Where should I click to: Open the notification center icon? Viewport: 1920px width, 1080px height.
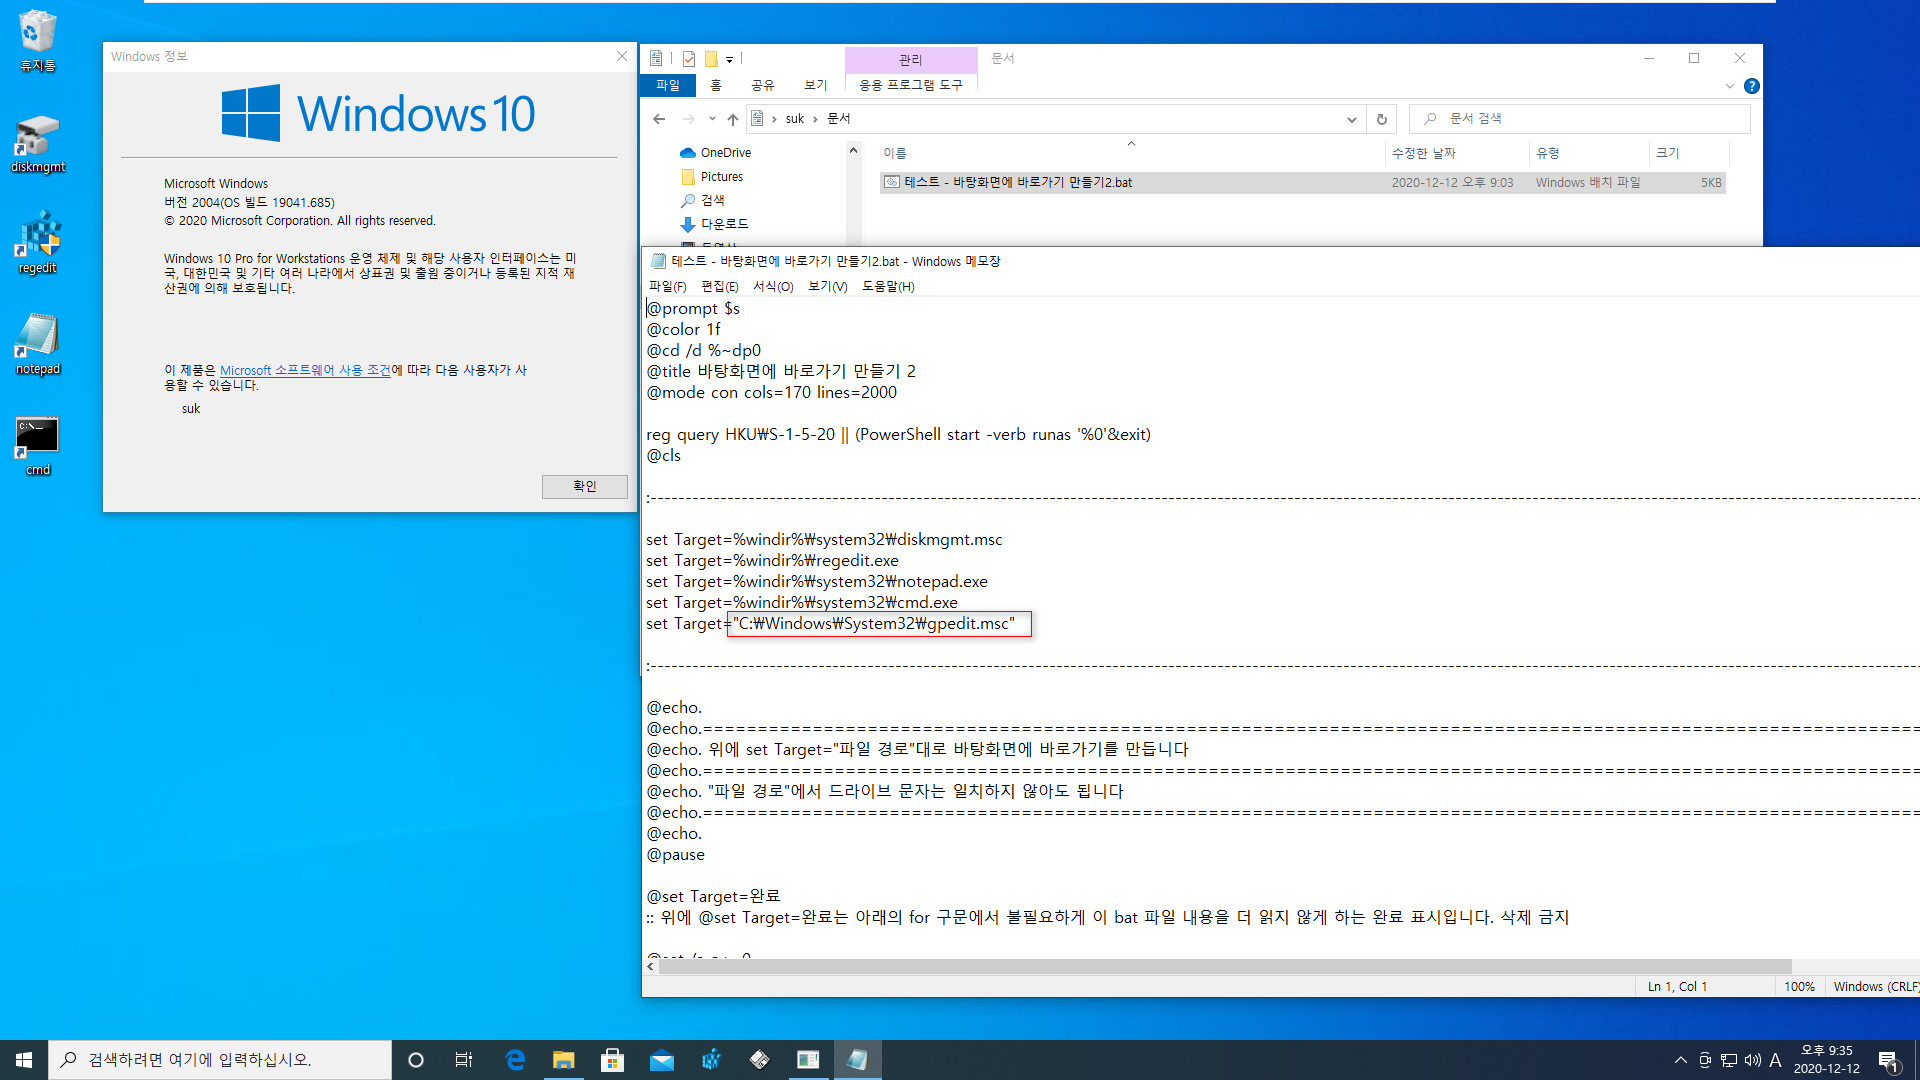click(1888, 1060)
